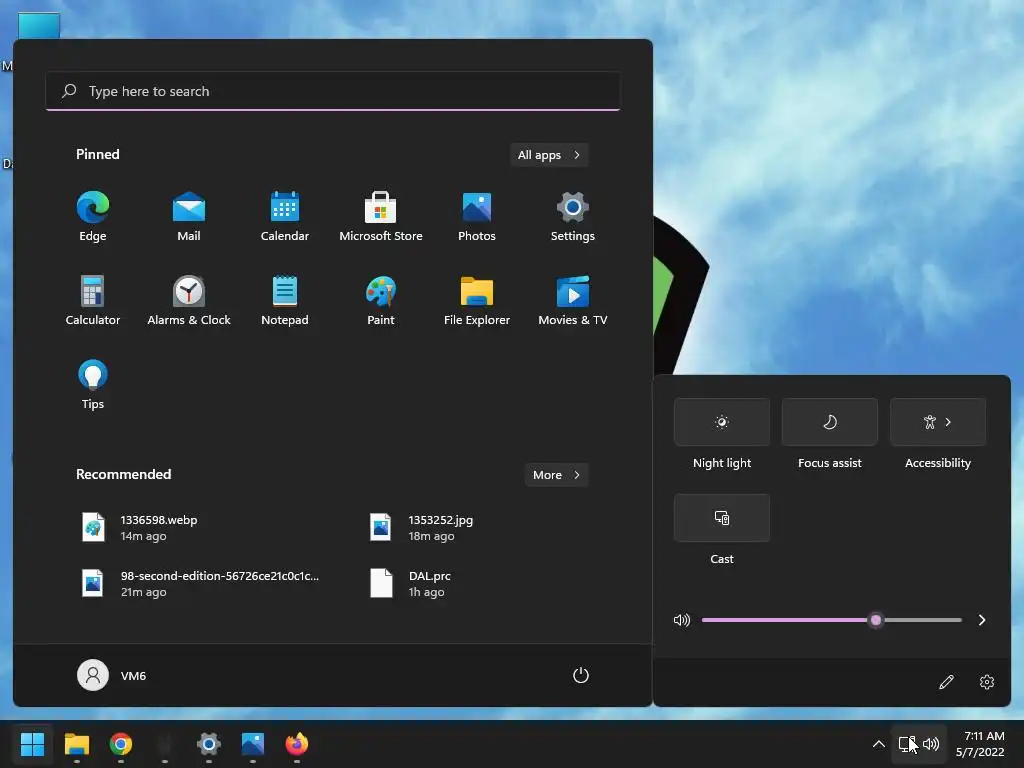Open Google Chrome from the taskbar
The image size is (1024, 768).
(x=121, y=744)
